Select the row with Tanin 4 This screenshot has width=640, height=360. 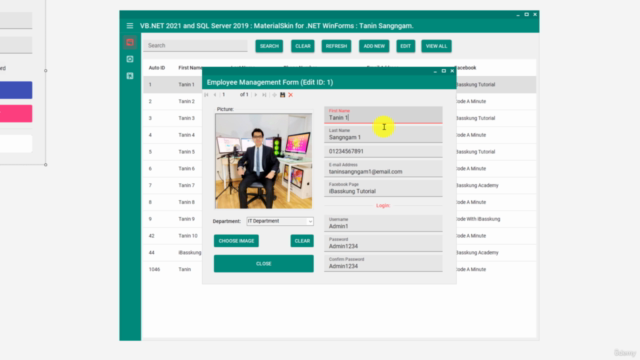(339, 135)
